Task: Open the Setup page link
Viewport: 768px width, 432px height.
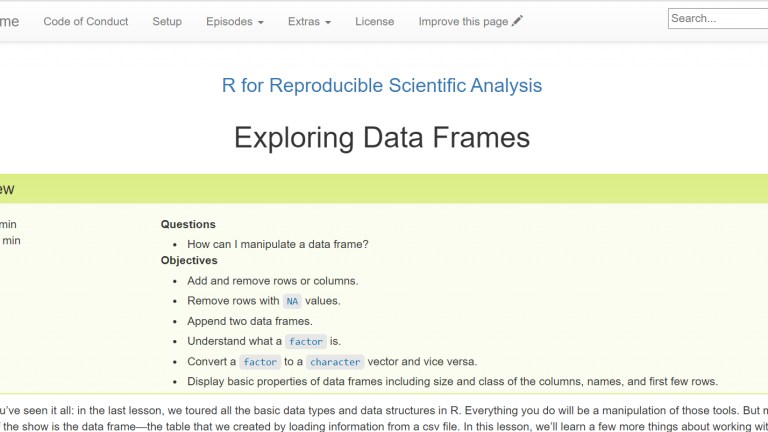Action: click(x=167, y=22)
